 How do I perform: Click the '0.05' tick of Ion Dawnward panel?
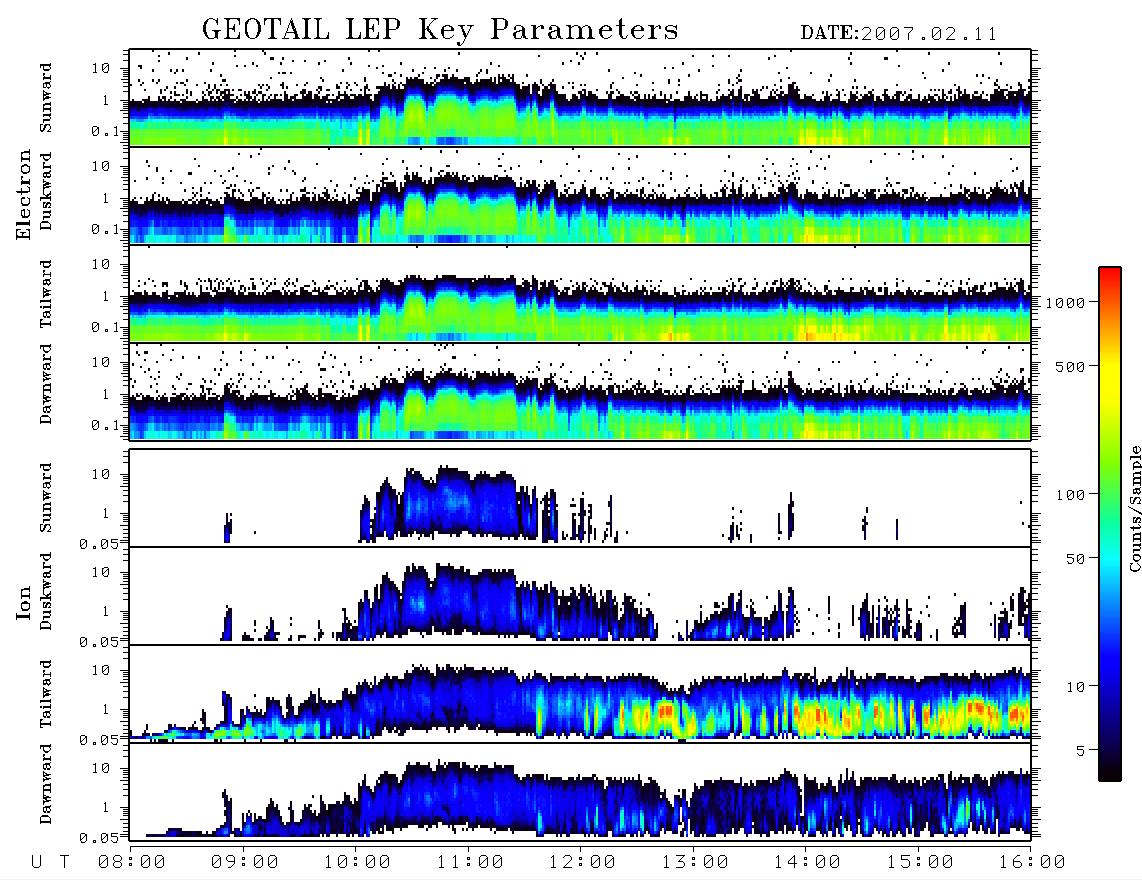coord(99,838)
